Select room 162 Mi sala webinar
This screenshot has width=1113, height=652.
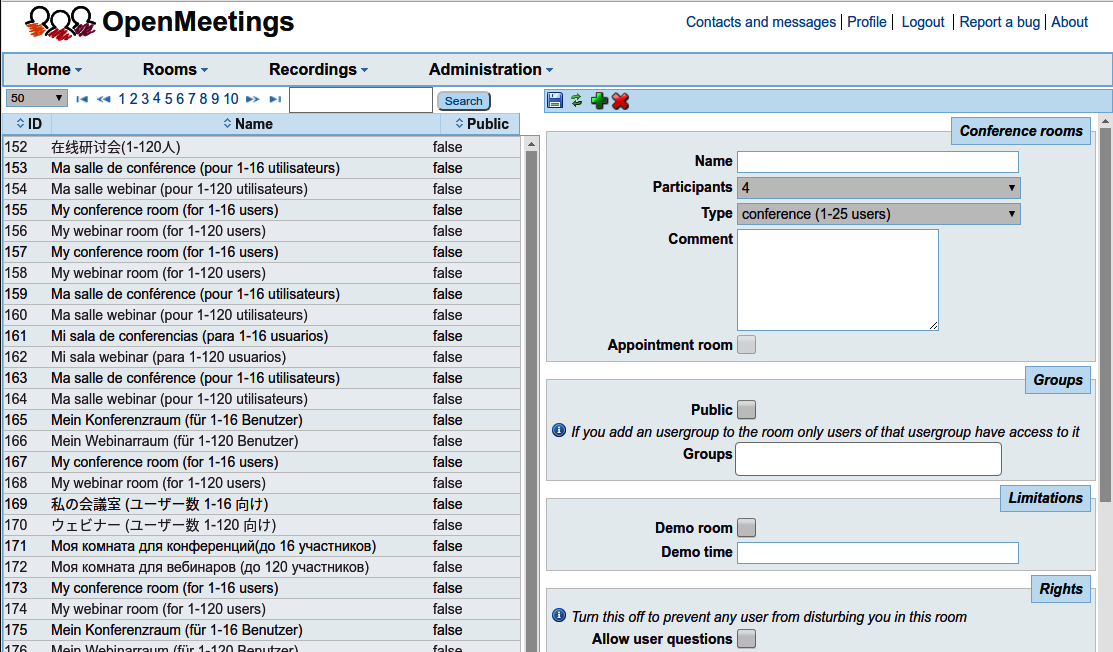coord(261,357)
